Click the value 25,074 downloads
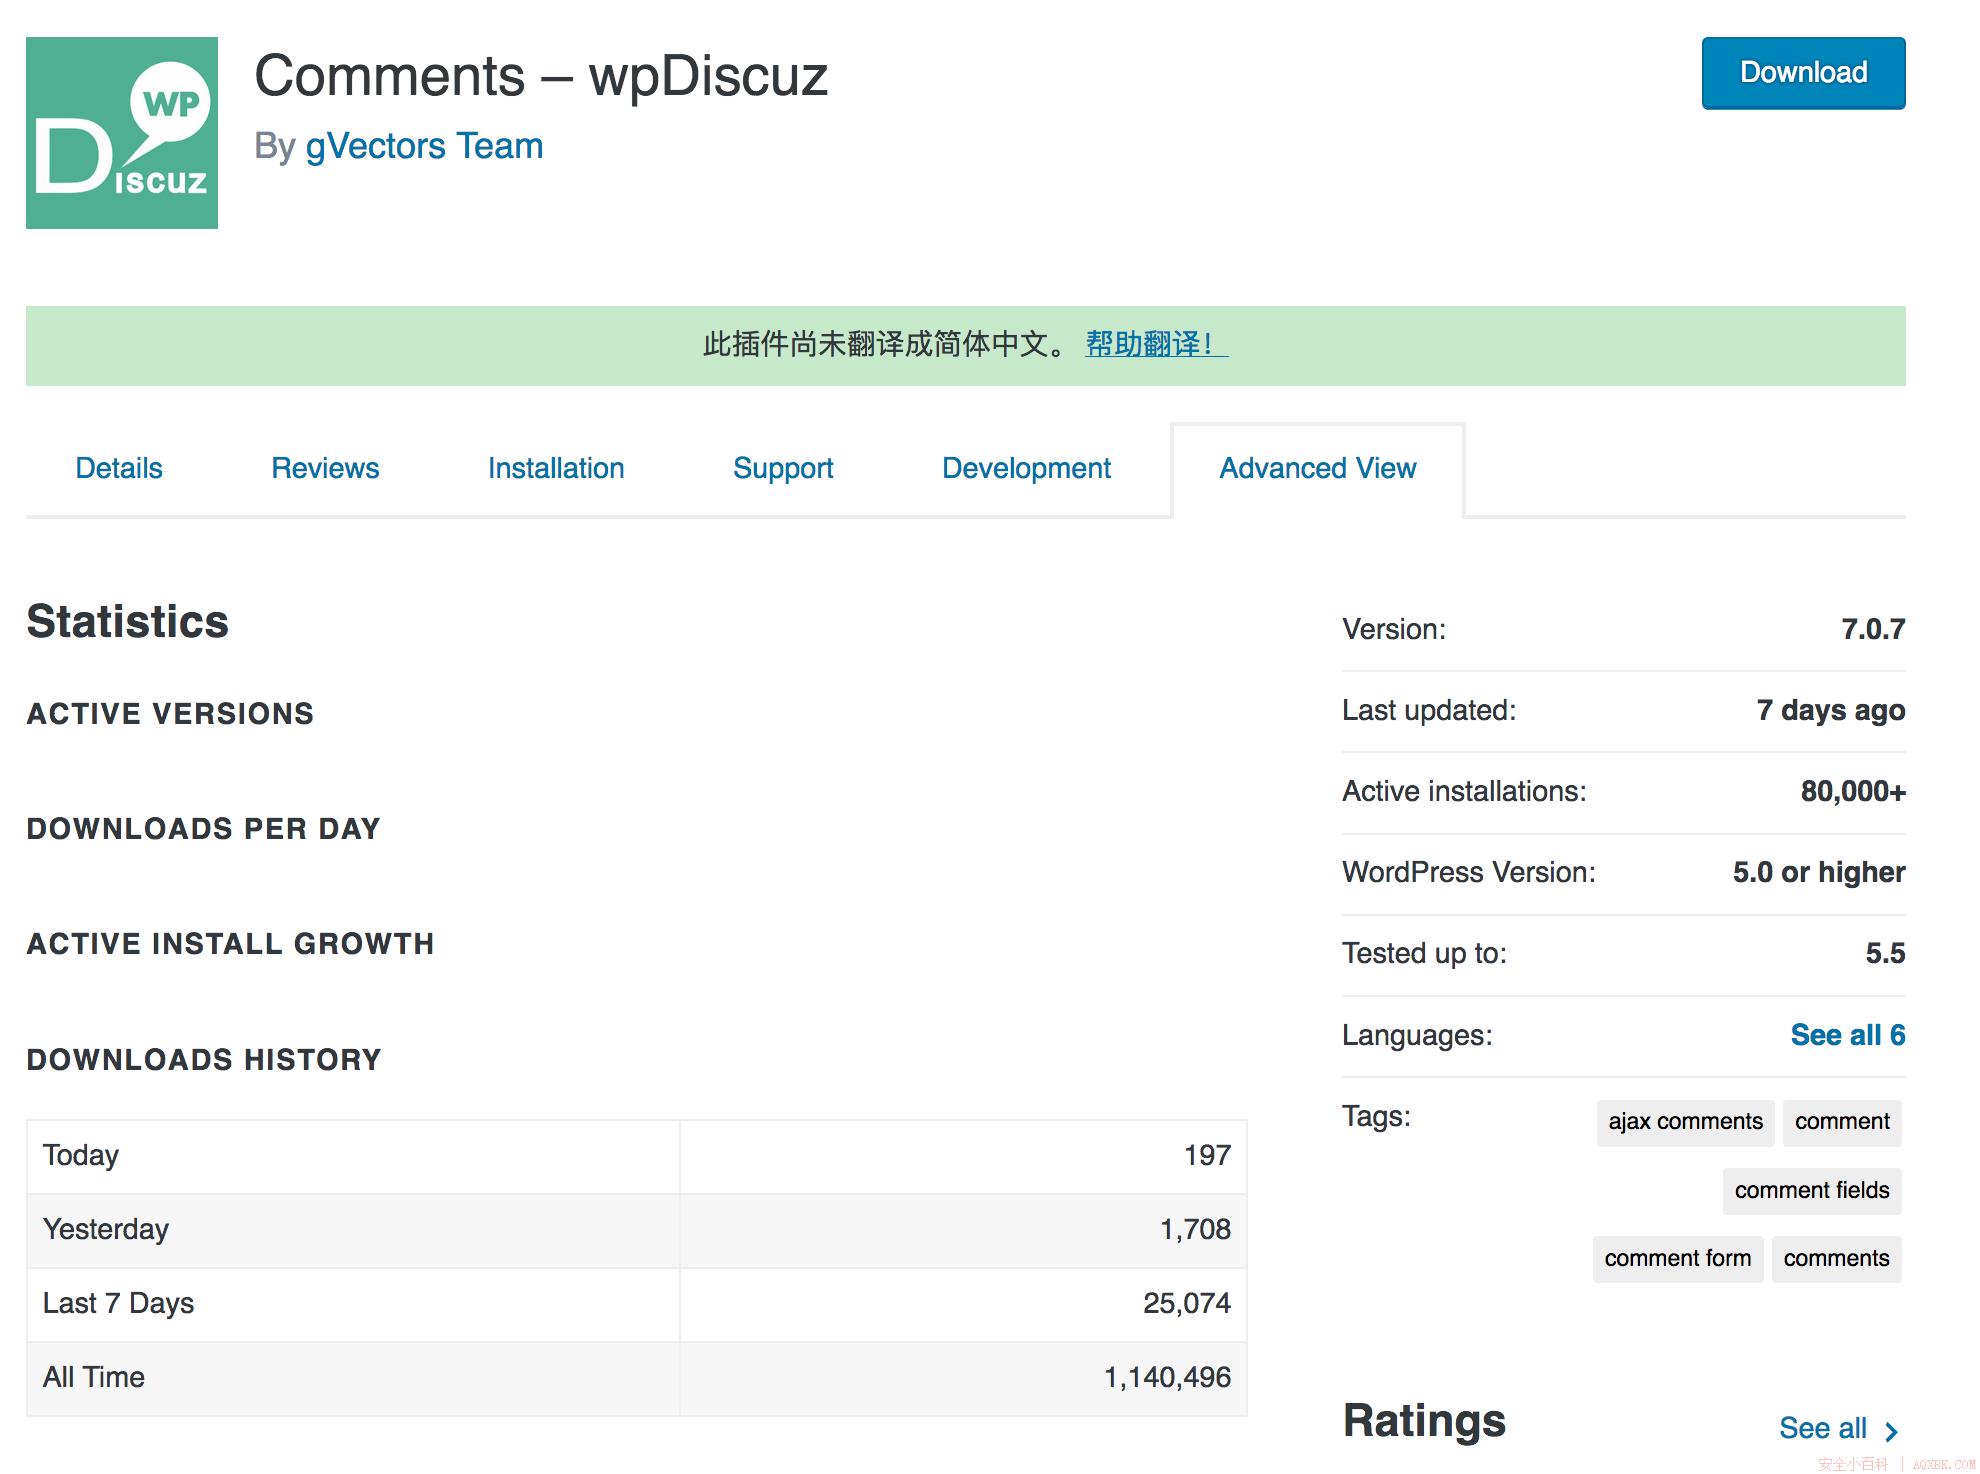1980x1474 pixels. 1187,1304
